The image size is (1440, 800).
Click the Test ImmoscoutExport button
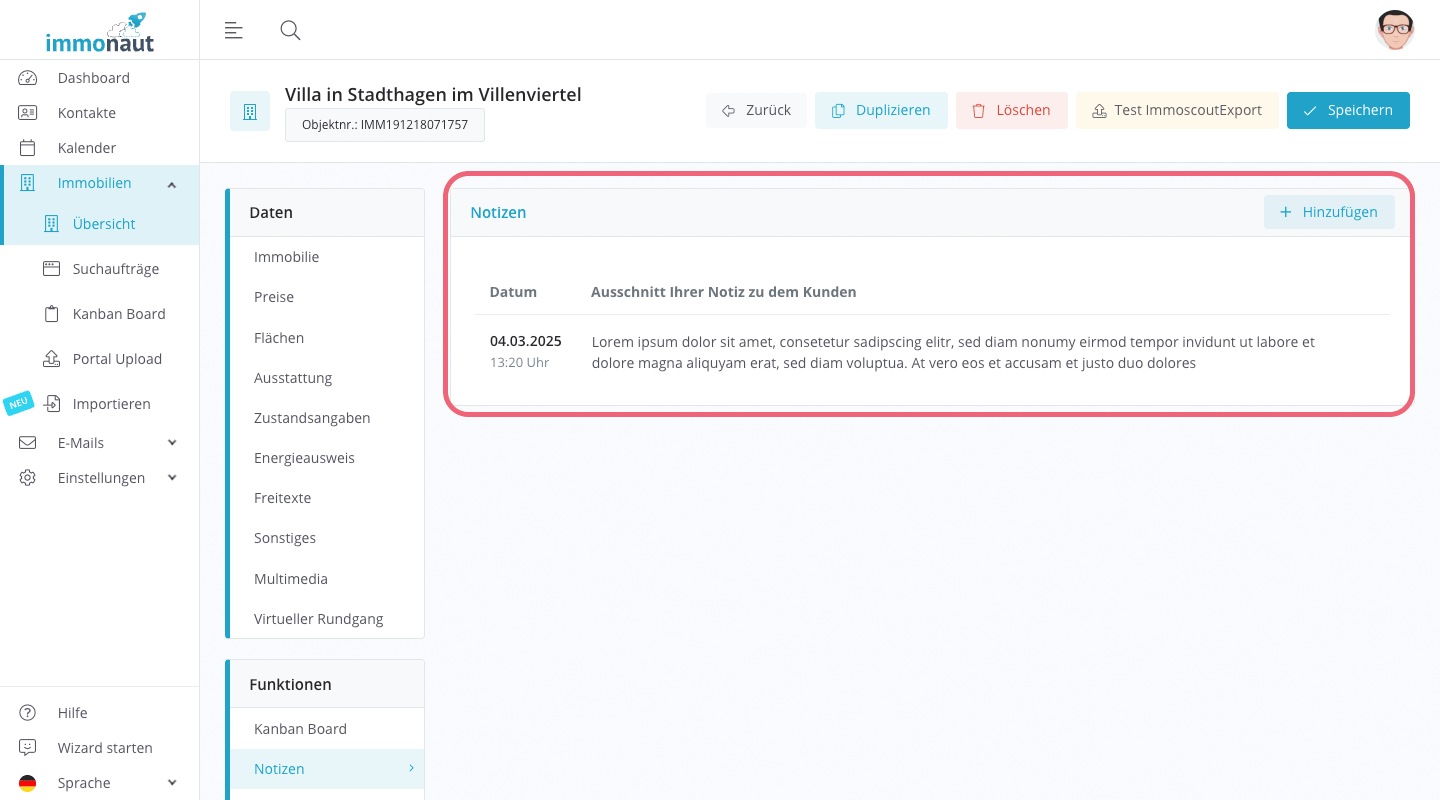pos(1177,110)
